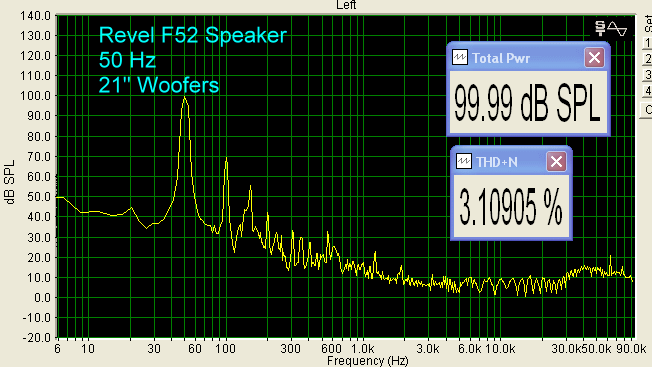The height and width of the screenshot is (367, 652).
Task: Click the 0.0 value on the Y axis
Action: pos(42,298)
